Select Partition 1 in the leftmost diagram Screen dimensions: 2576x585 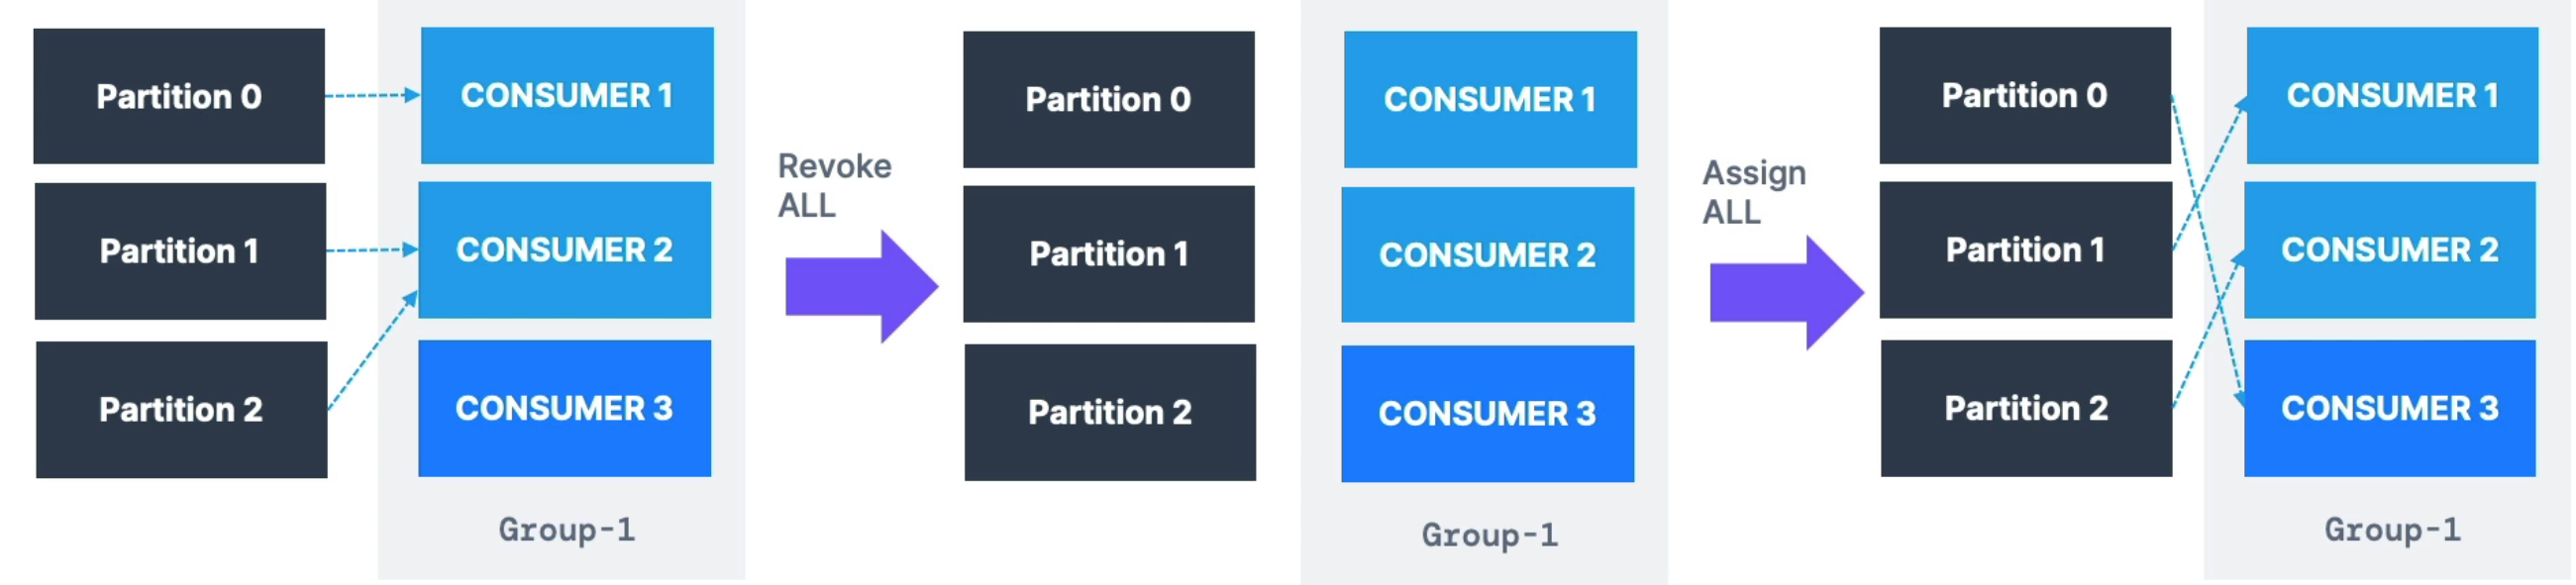180,251
